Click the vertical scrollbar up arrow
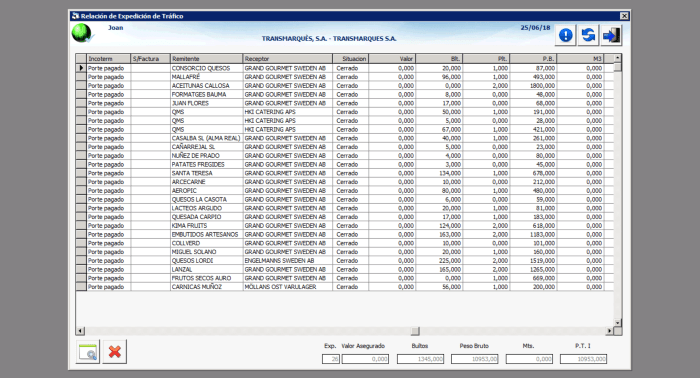Image resolution: width=700 pixels, height=378 pixels. click(617, 58)
